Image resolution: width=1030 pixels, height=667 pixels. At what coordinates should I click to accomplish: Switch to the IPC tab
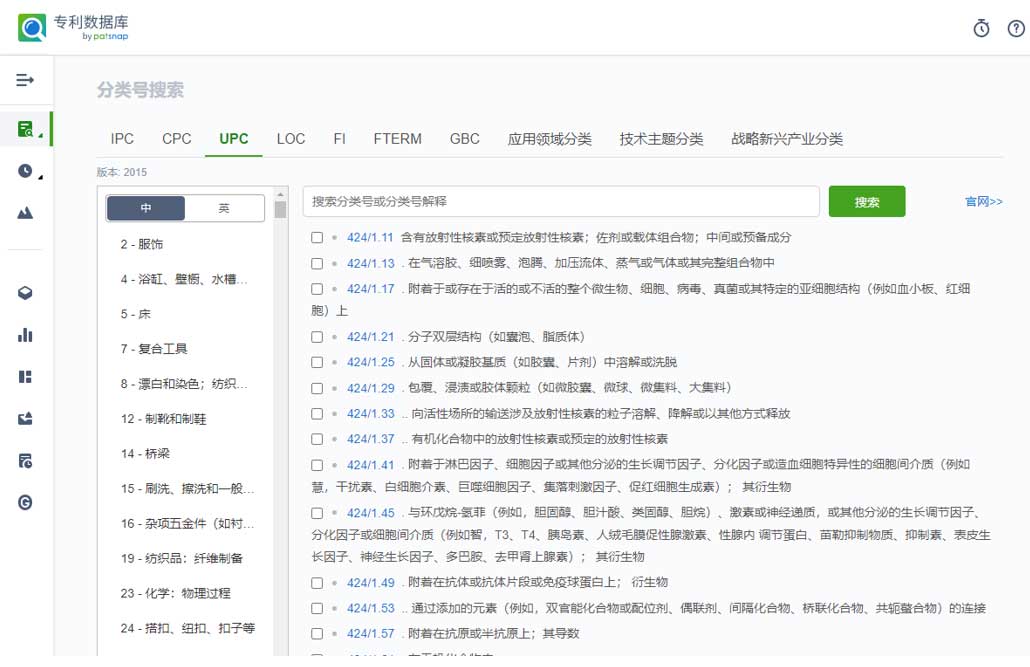coord(122,139)
